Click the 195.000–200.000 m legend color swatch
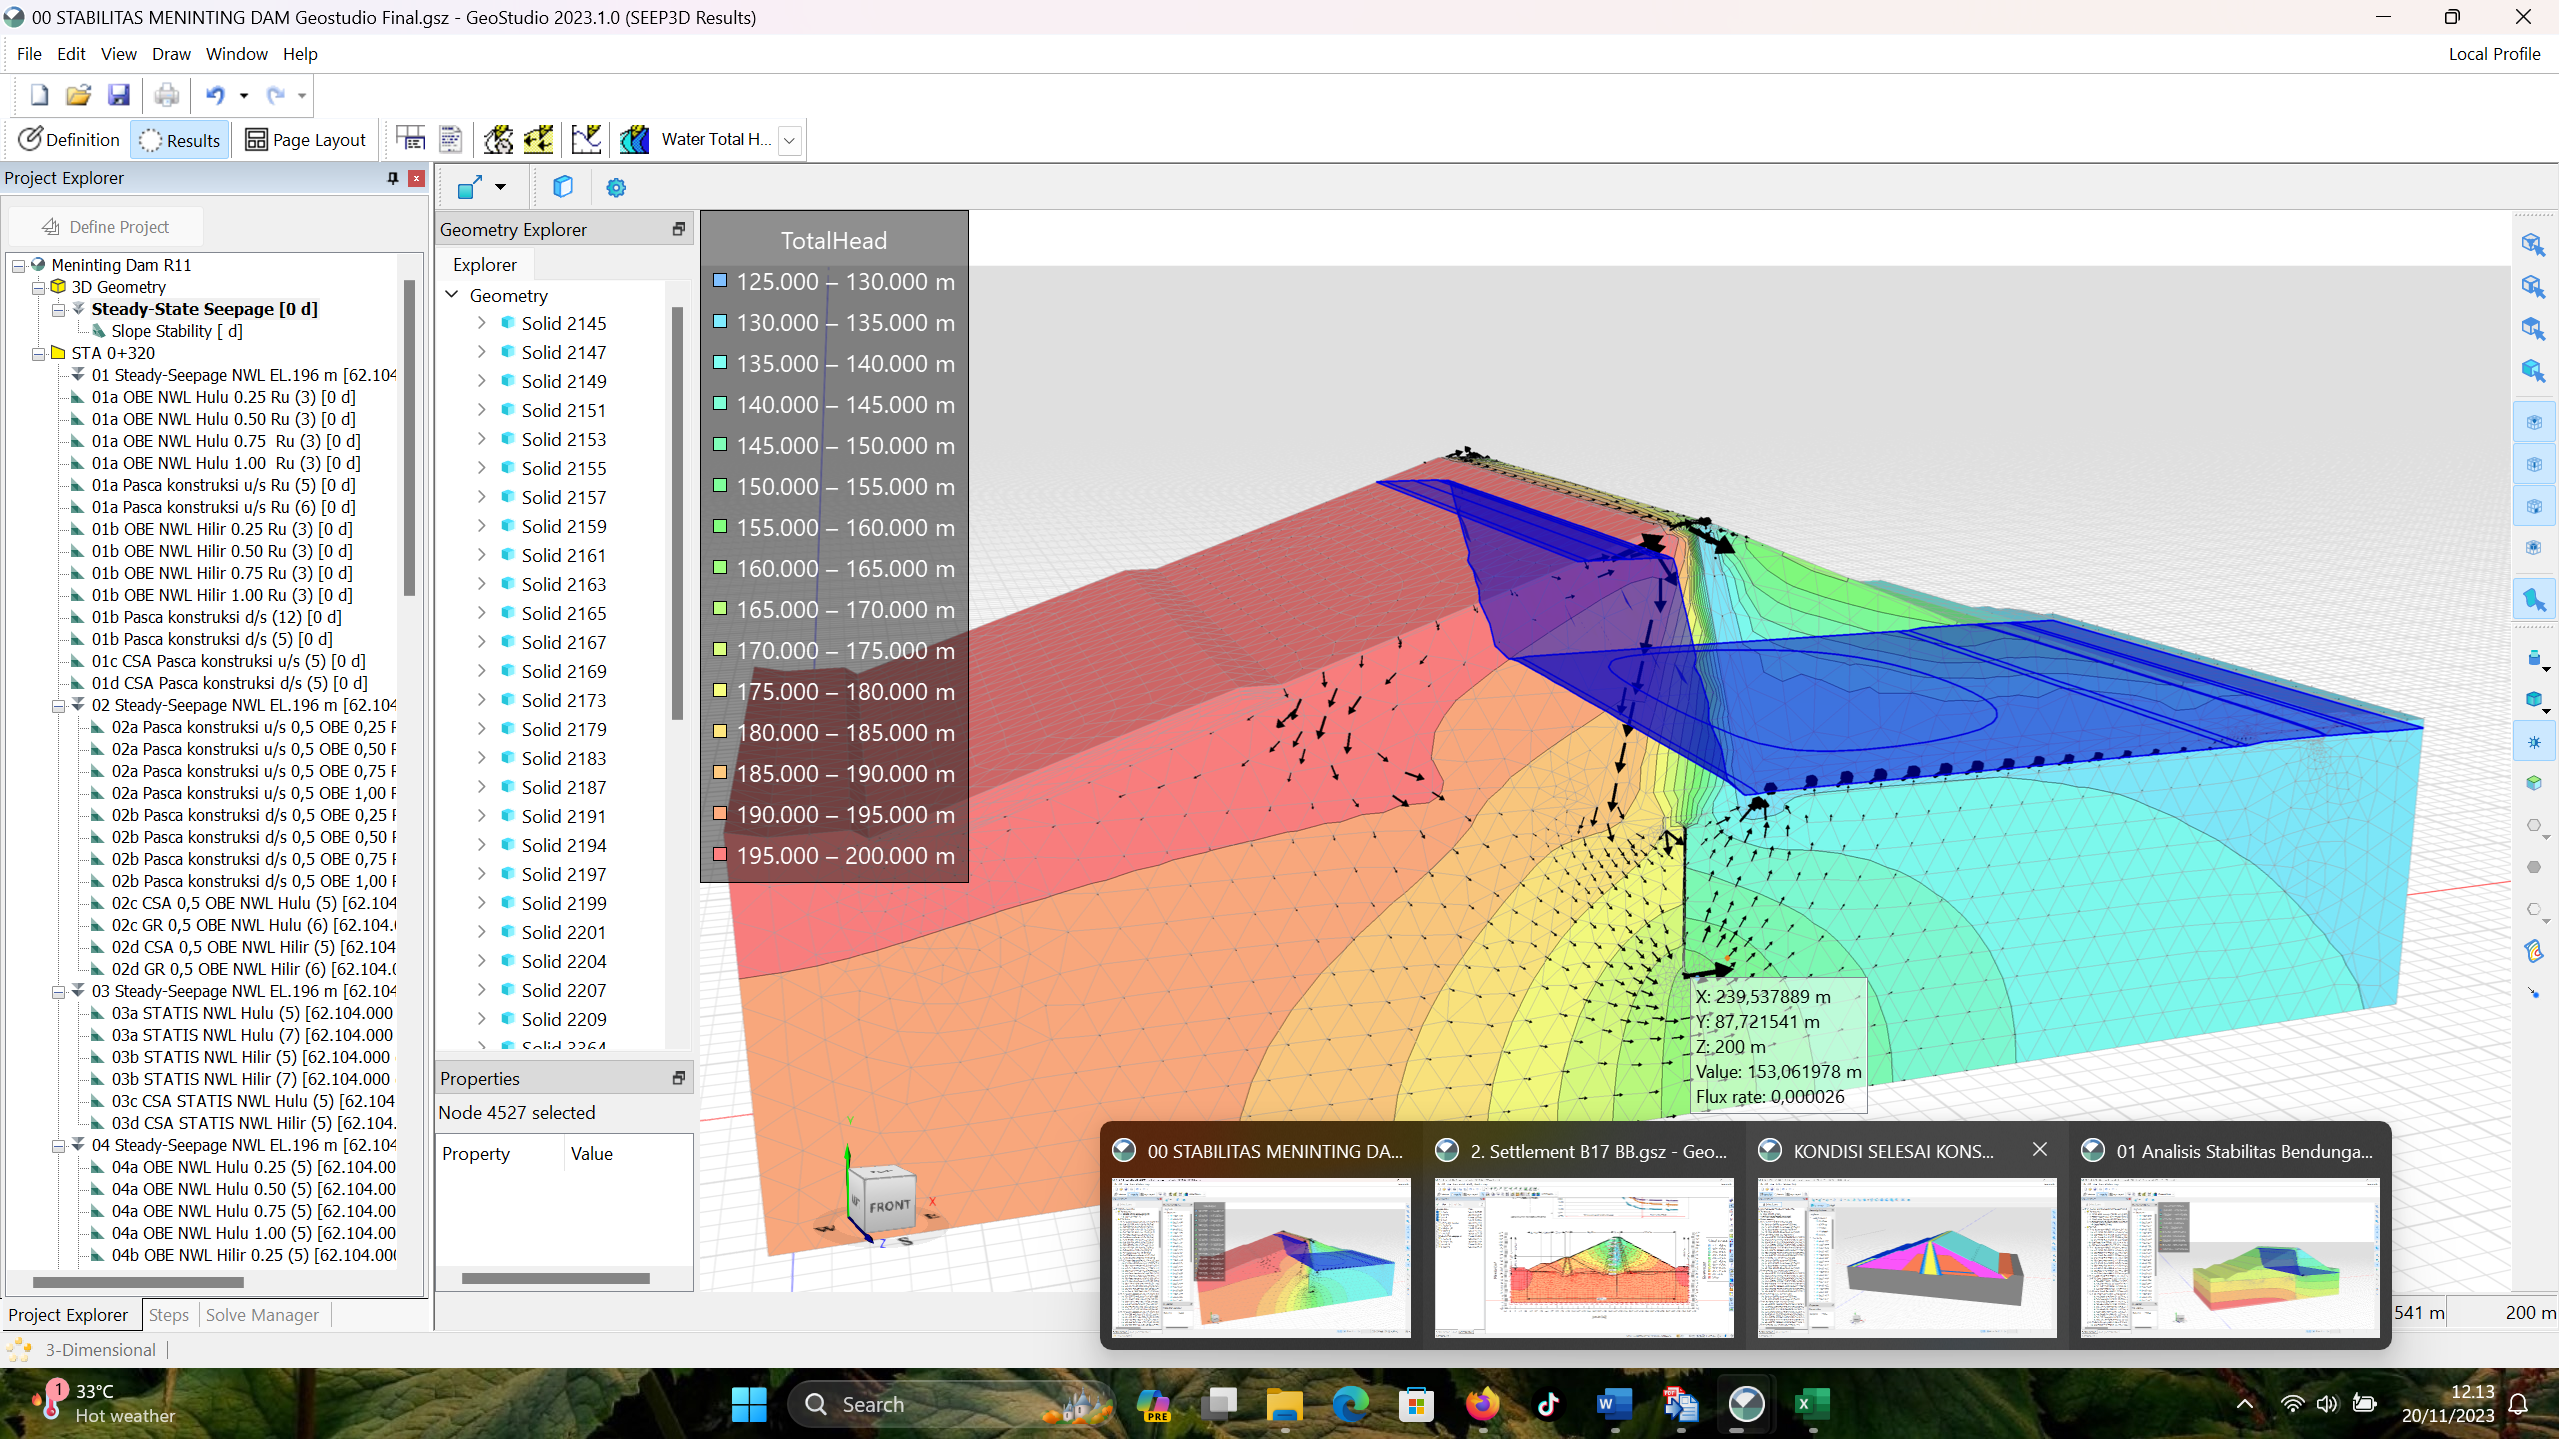Image resolution: width=2559 pixels, height=1439 pixels. 719,855
